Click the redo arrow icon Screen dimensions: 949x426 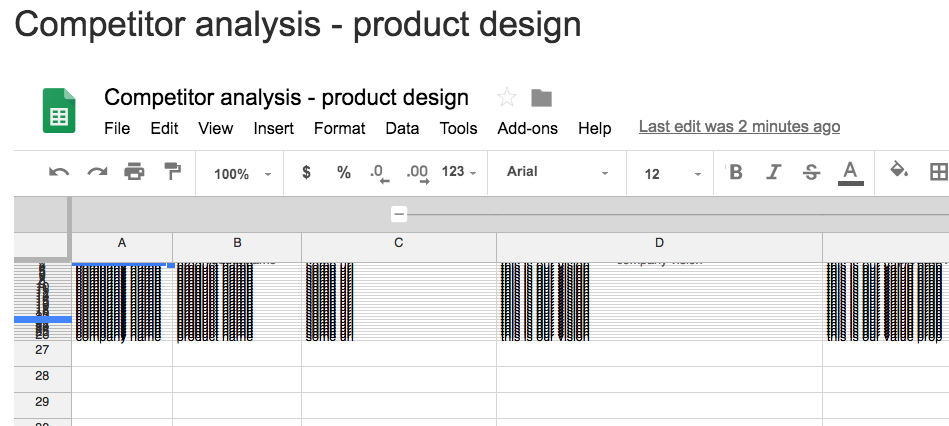[97, 172]
